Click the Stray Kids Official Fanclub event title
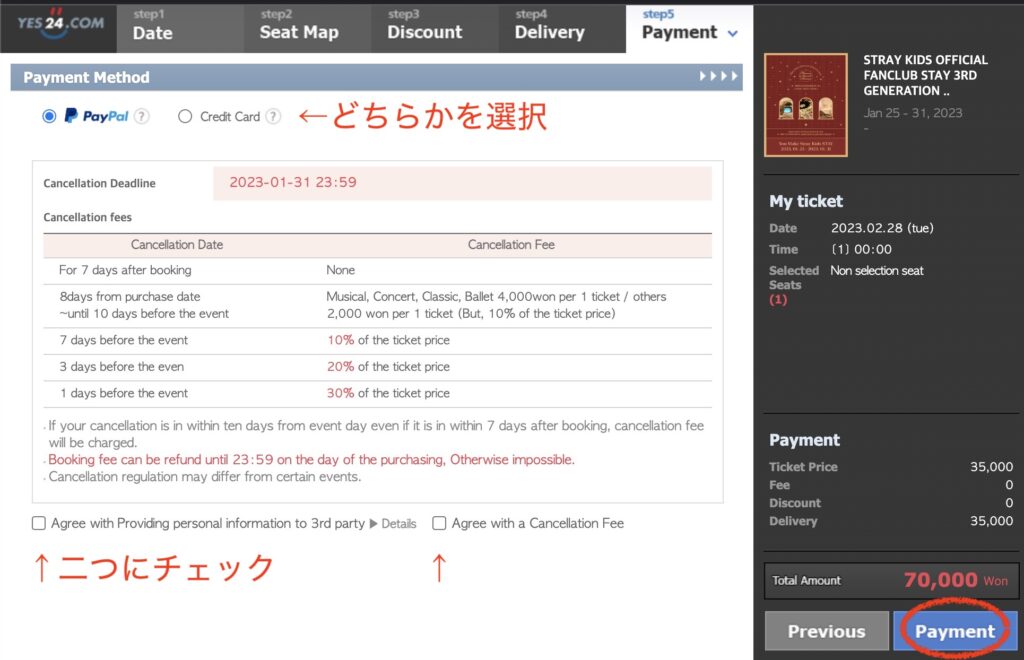This screenshot has width=1024, height=660. [x=925, y=75]
